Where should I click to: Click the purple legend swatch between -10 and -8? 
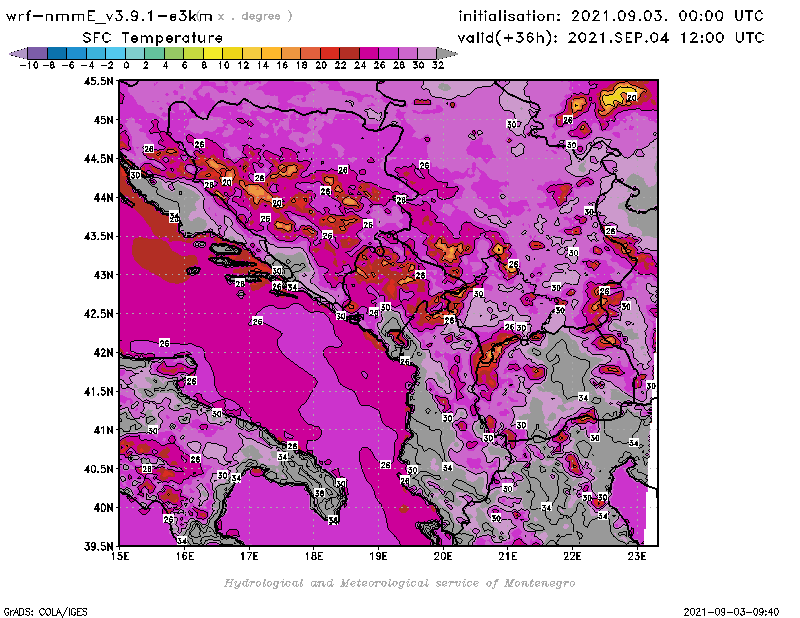(38, 53)
